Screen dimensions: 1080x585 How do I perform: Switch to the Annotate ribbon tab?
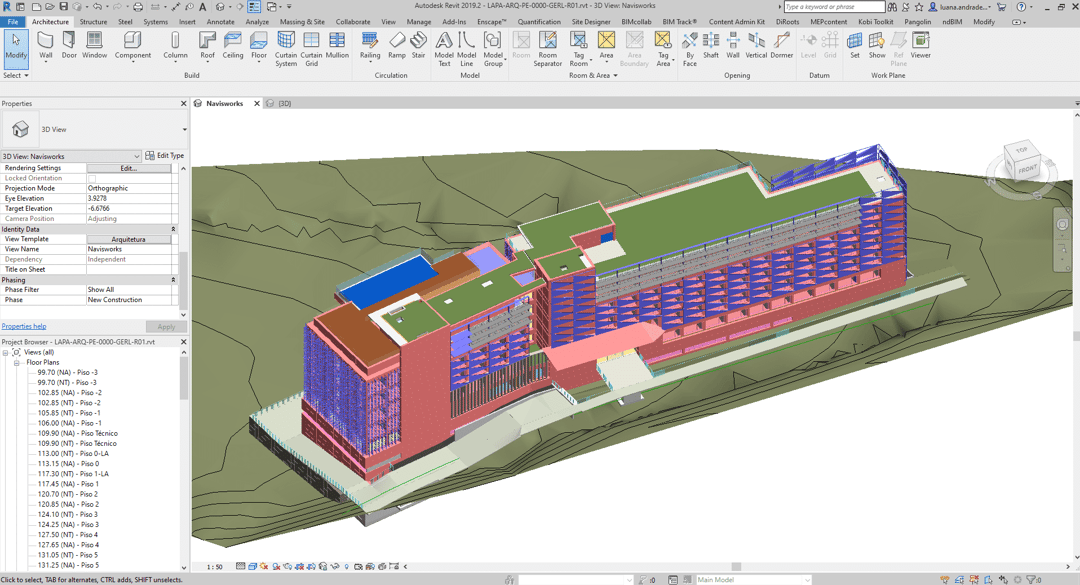point(220,22)
